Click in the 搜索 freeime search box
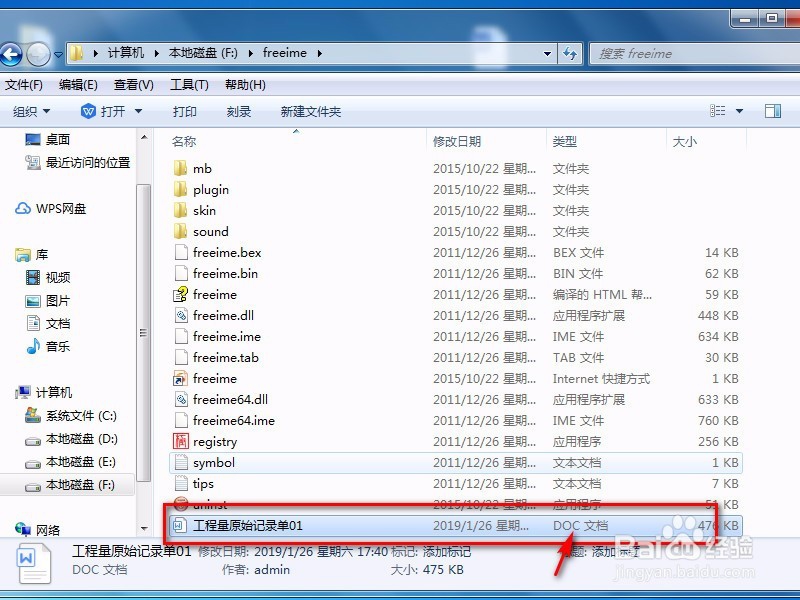Screen dimensions: 800x600 (x=694, y=54)
